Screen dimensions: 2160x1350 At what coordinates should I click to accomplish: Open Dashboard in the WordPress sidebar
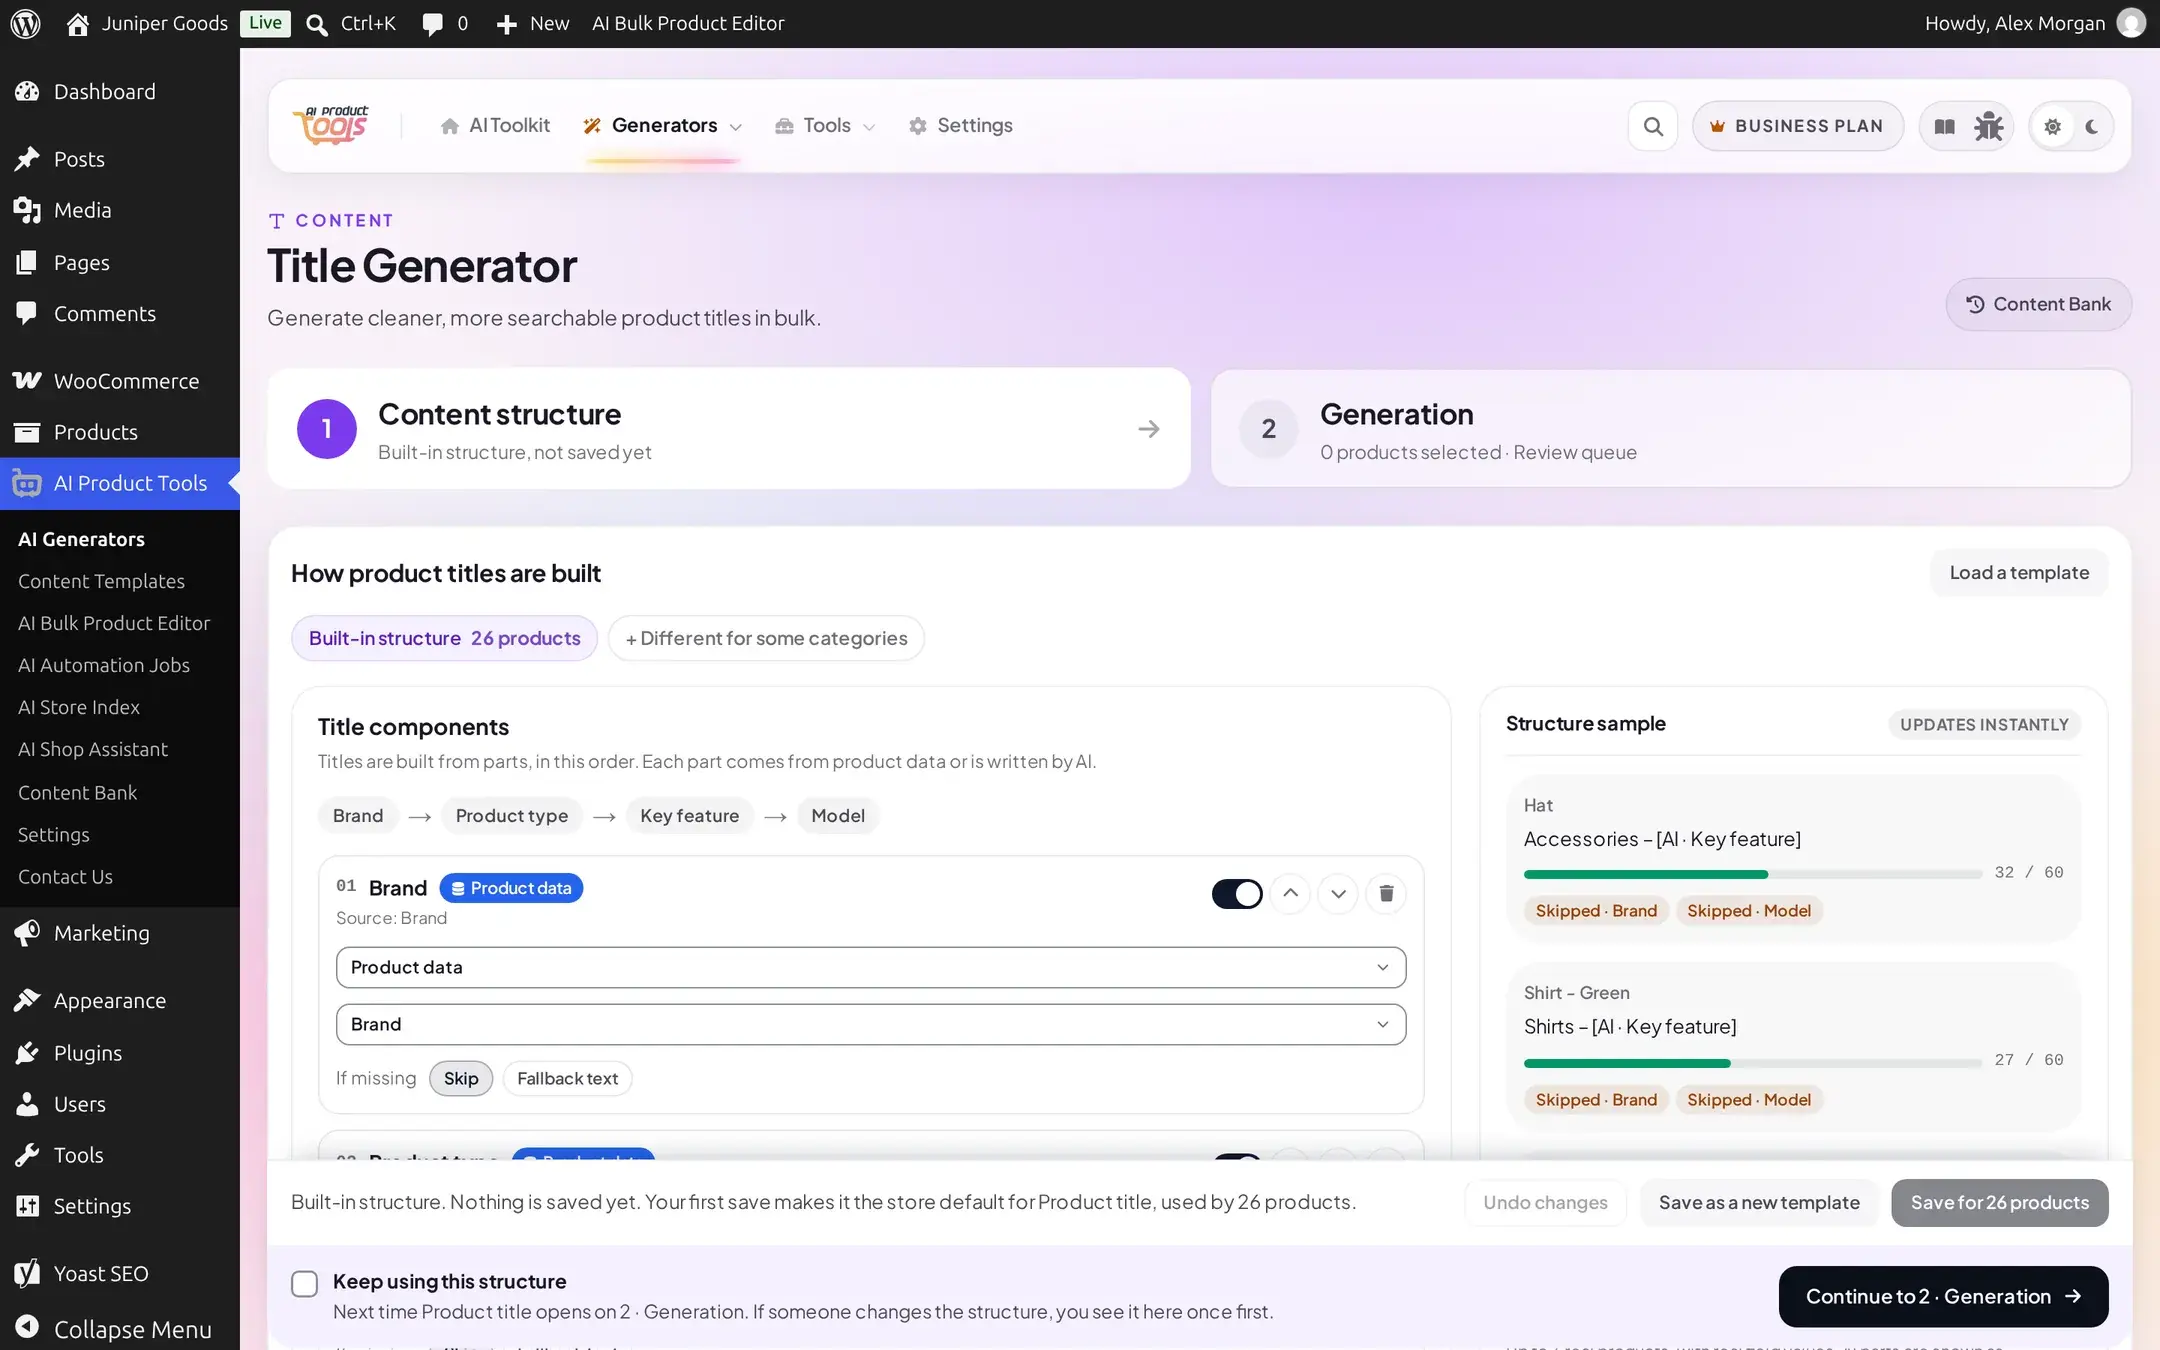pyautogui.click(x=120, y=92)
